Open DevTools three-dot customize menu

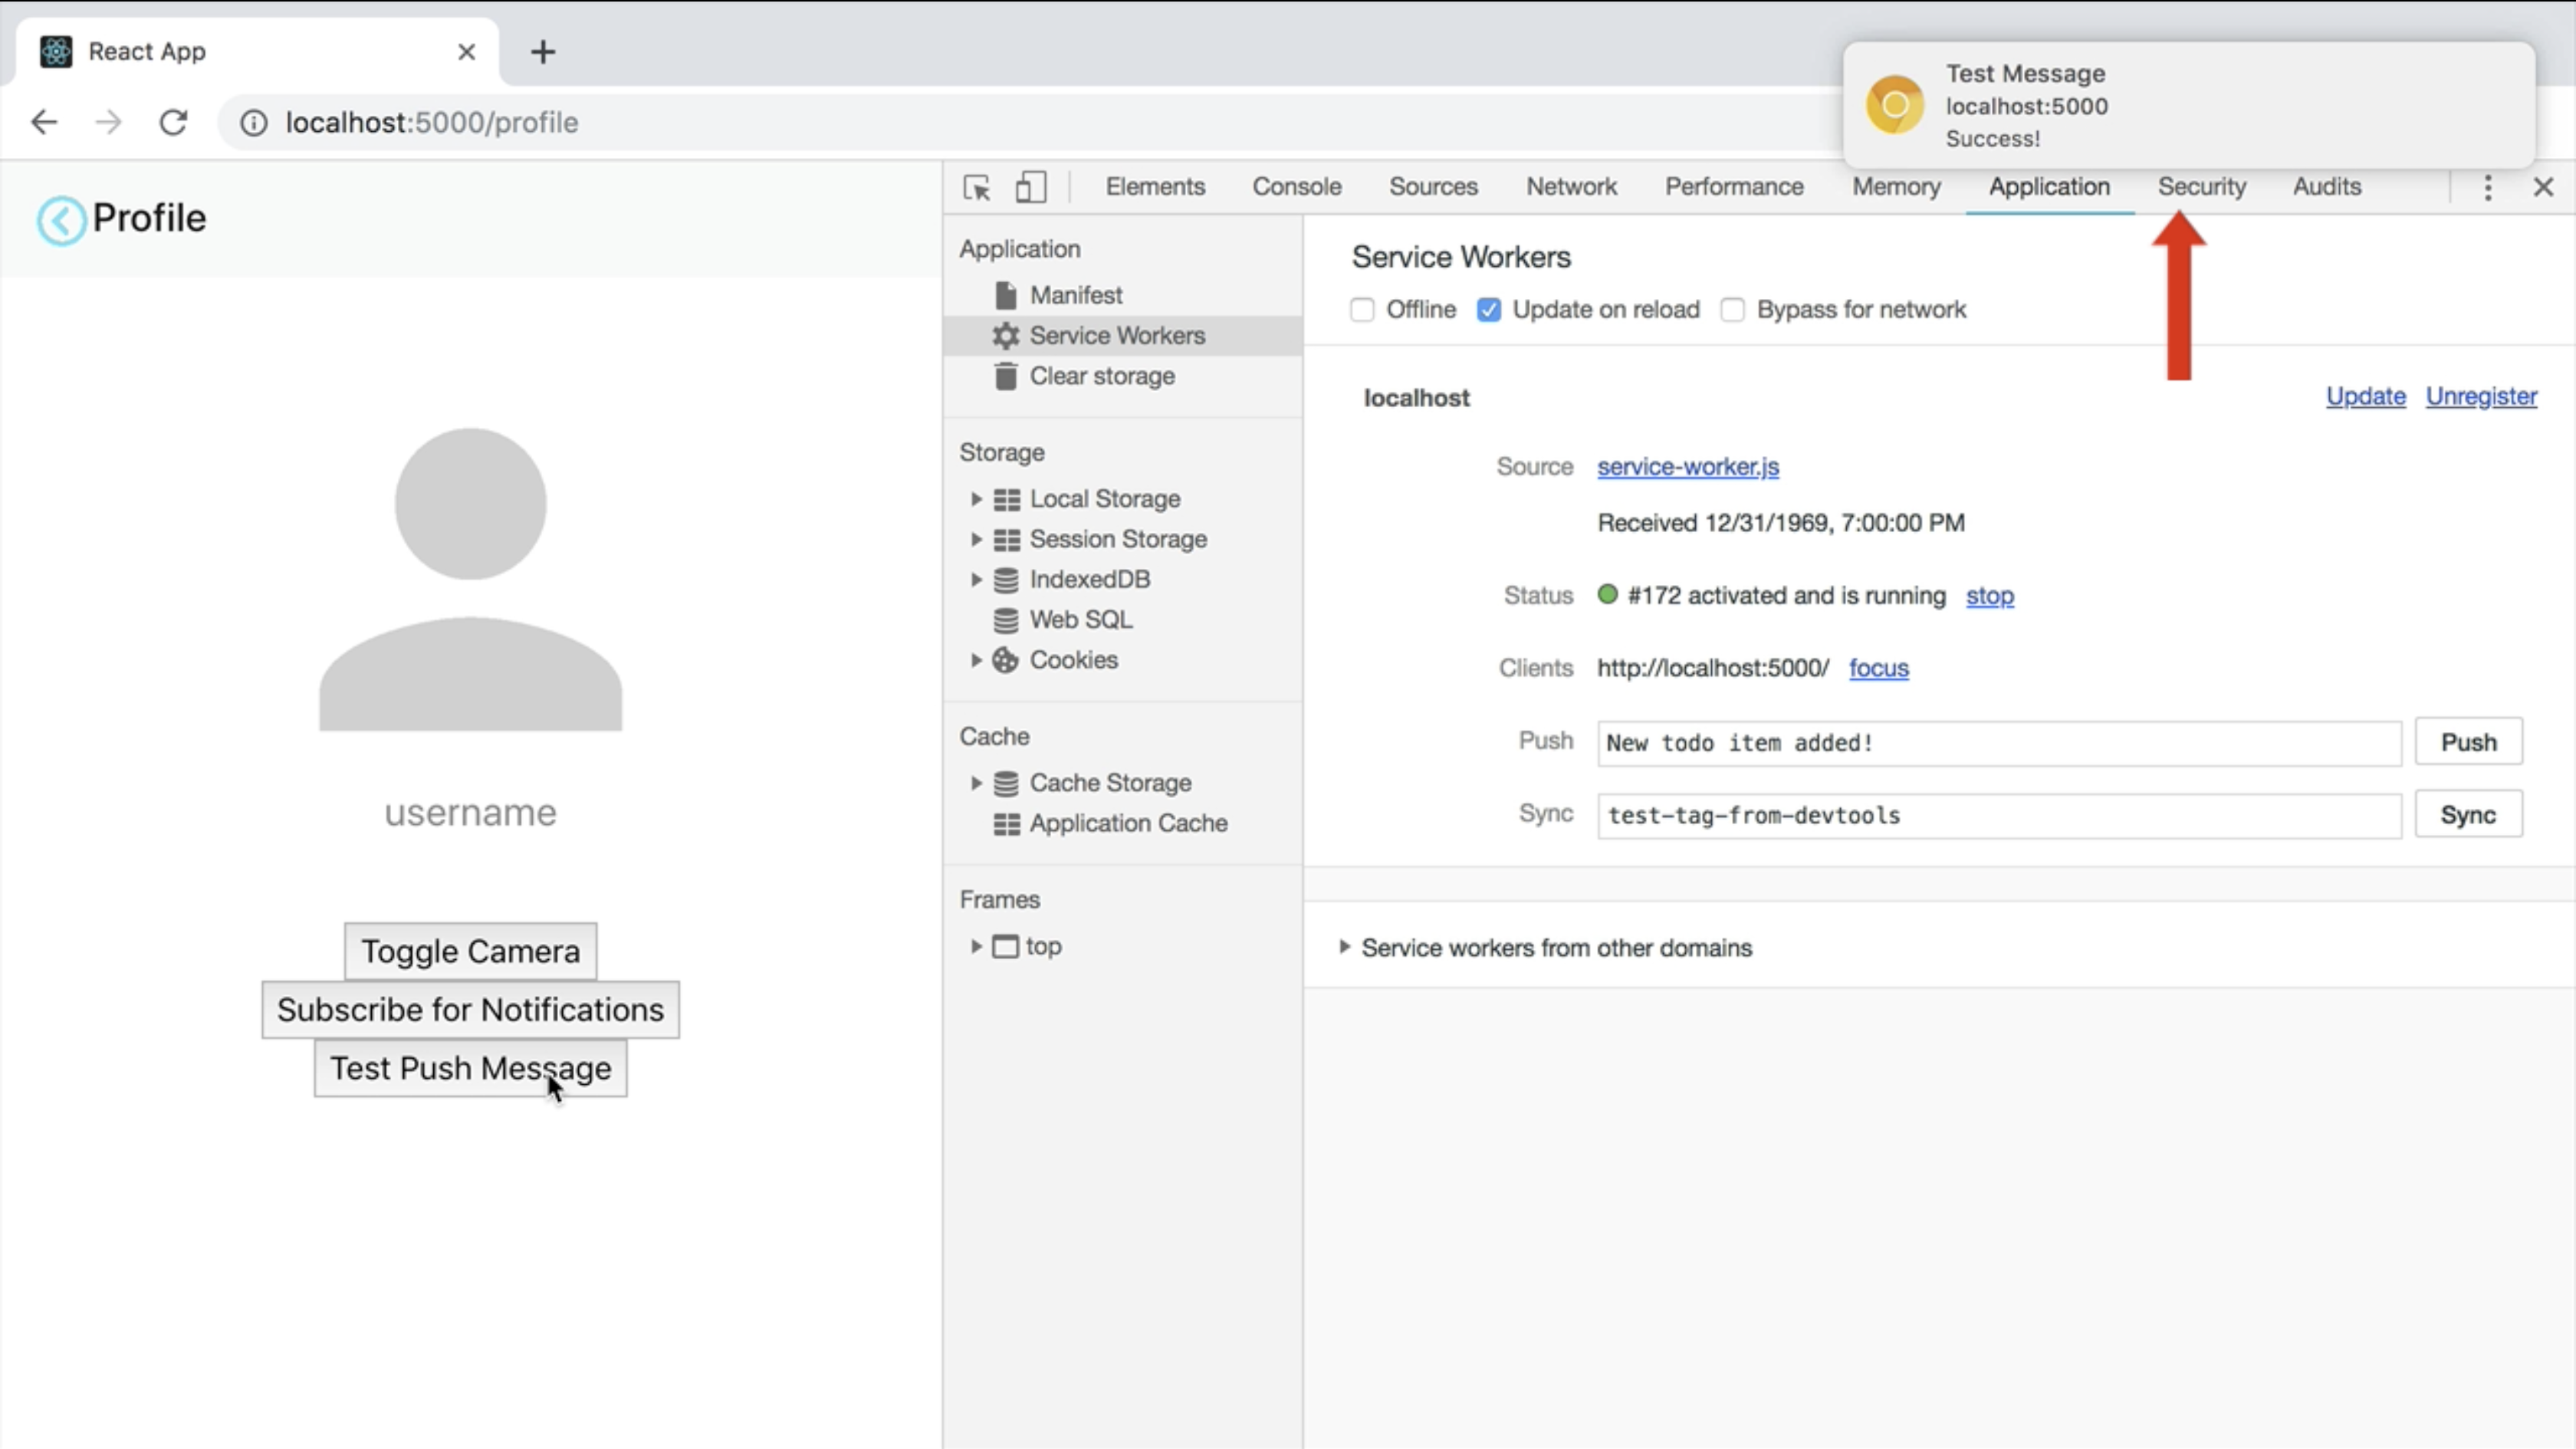pyautogui.click(x=2487, y=187)
